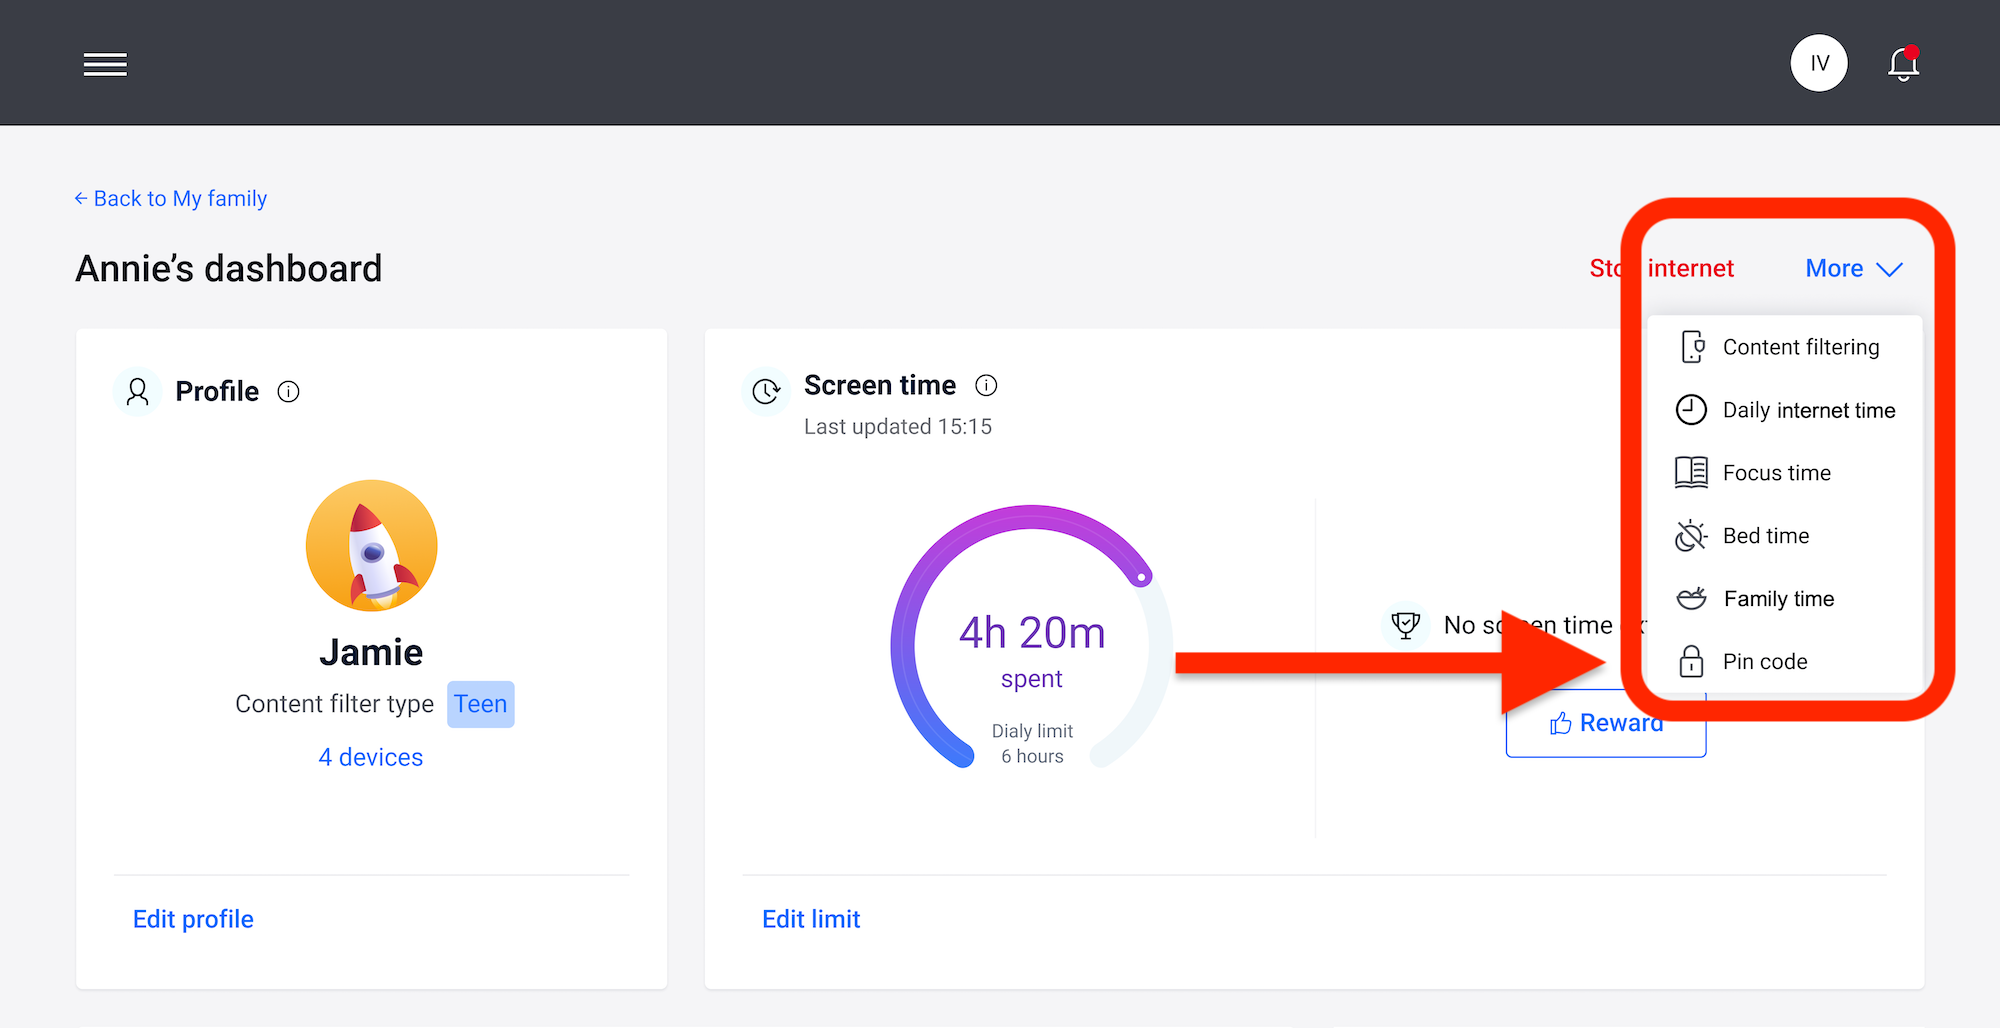The image size is (2000, 1028).
Task: Click the Focus time book icon
Action: click(1691, 472)
